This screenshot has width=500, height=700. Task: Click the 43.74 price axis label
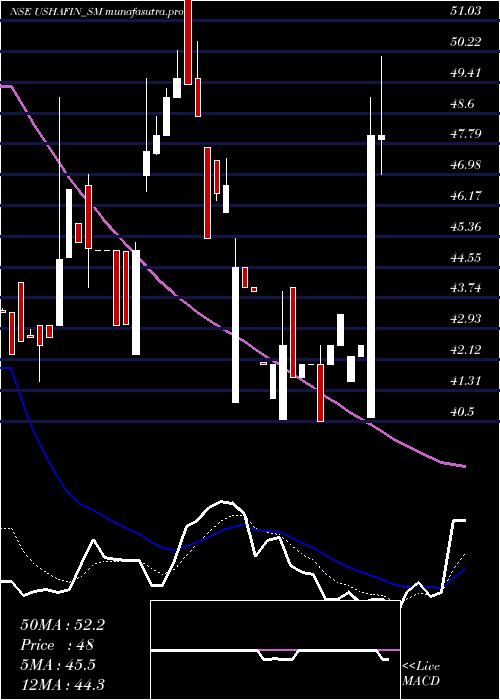pos(465,288)
